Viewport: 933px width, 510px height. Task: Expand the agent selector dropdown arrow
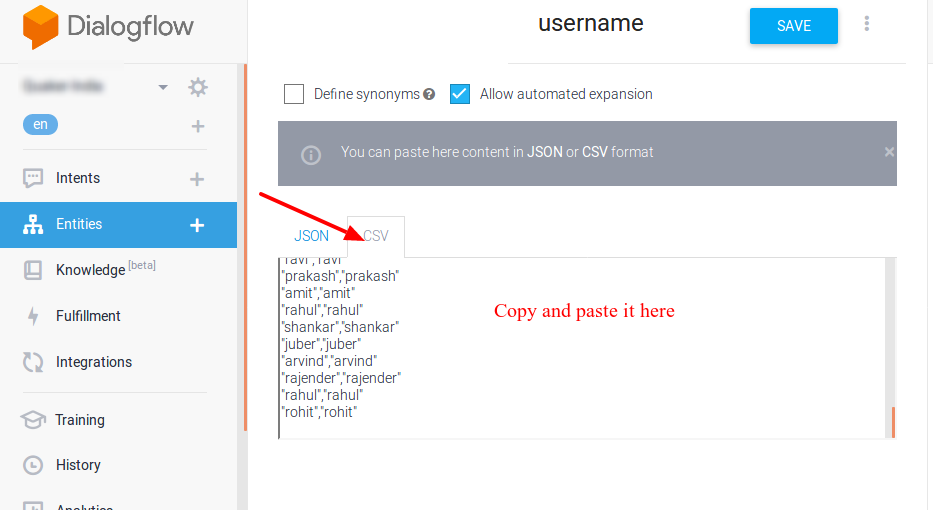click(x=162, y=87)
